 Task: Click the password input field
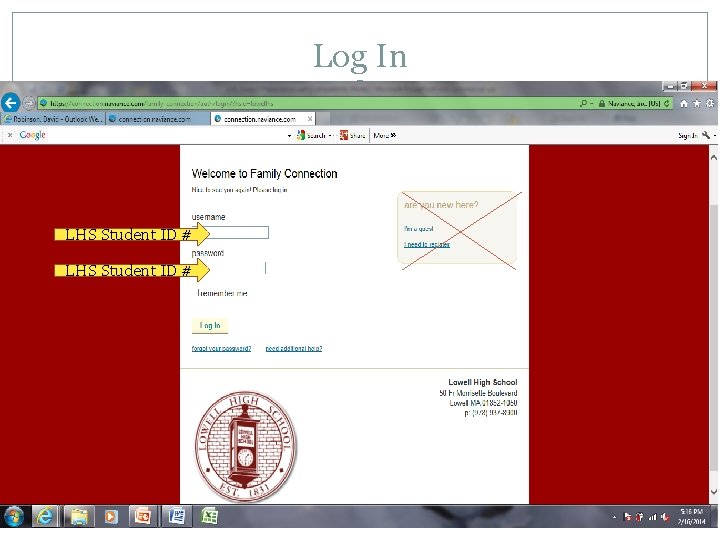pos(229,268)
